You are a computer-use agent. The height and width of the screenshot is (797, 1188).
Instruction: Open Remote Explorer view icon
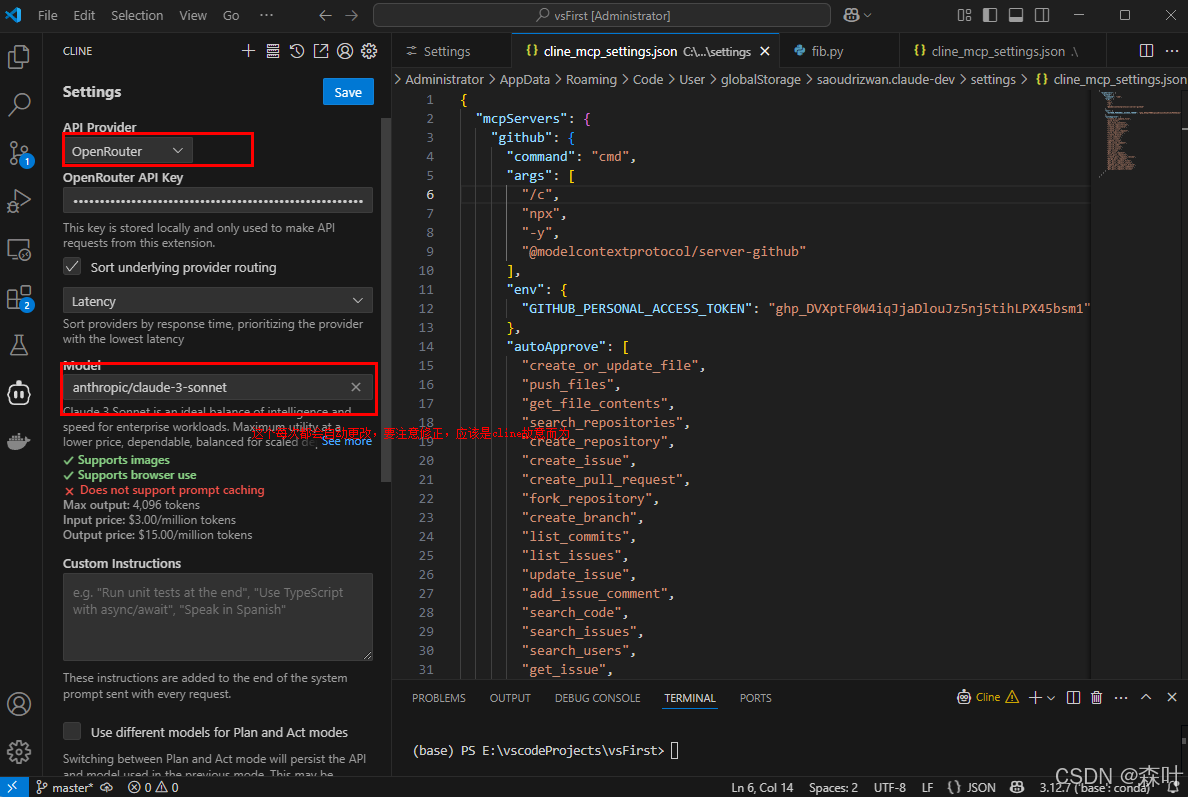pyautogui.click(x=19, y=249)
